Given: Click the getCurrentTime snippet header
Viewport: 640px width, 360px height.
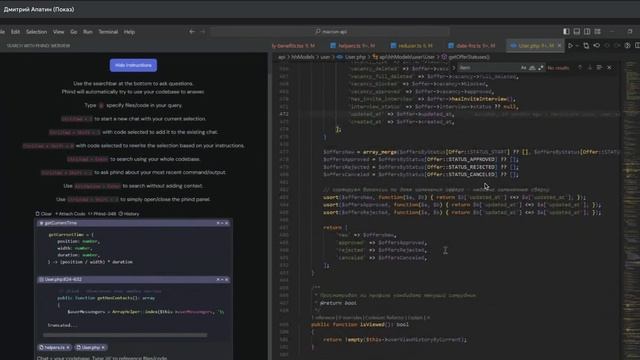Looking at the screenshot, I should click(x=133, y=223).
